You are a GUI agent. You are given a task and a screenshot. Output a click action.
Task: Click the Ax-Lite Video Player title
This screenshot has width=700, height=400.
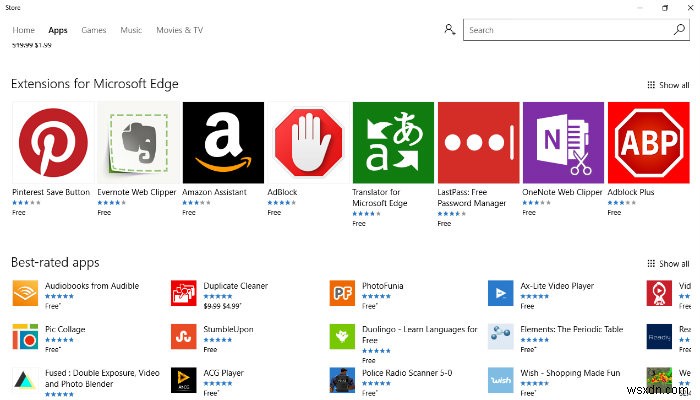557,286
